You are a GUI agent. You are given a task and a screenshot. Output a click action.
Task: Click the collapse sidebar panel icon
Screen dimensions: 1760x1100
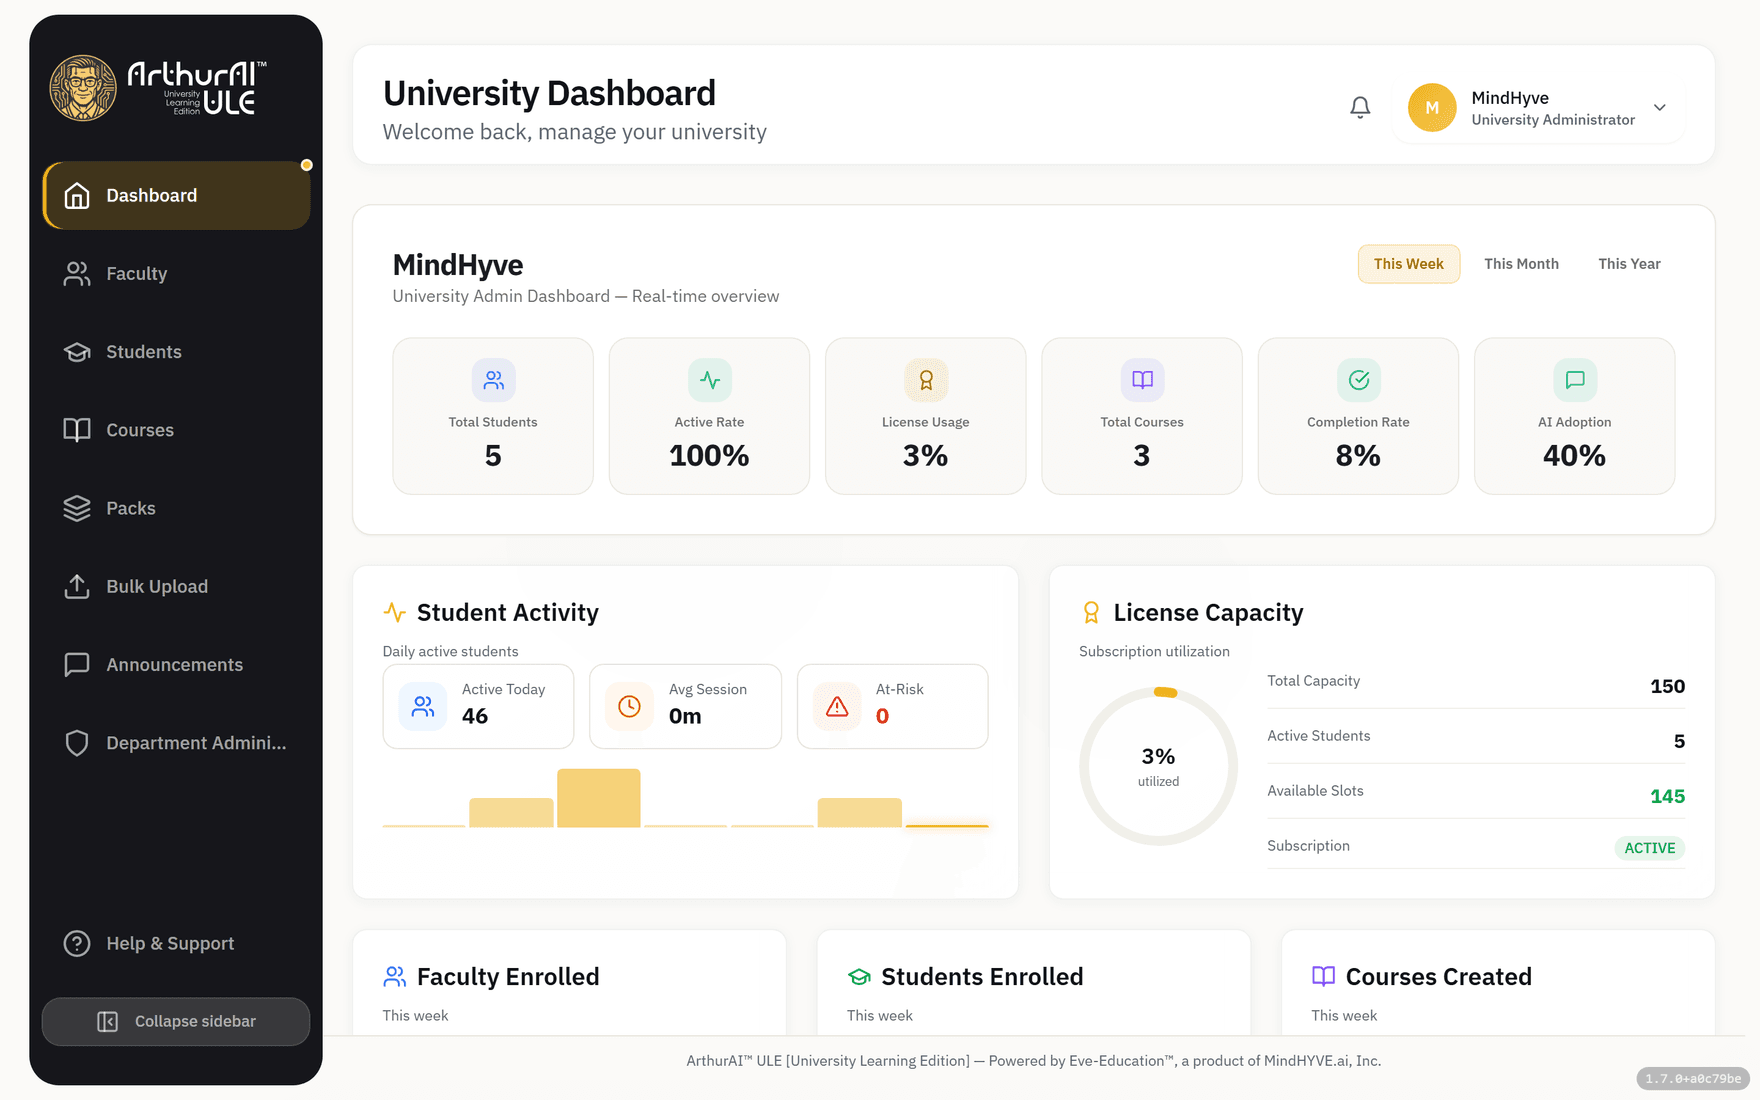tap(107, 1021)
